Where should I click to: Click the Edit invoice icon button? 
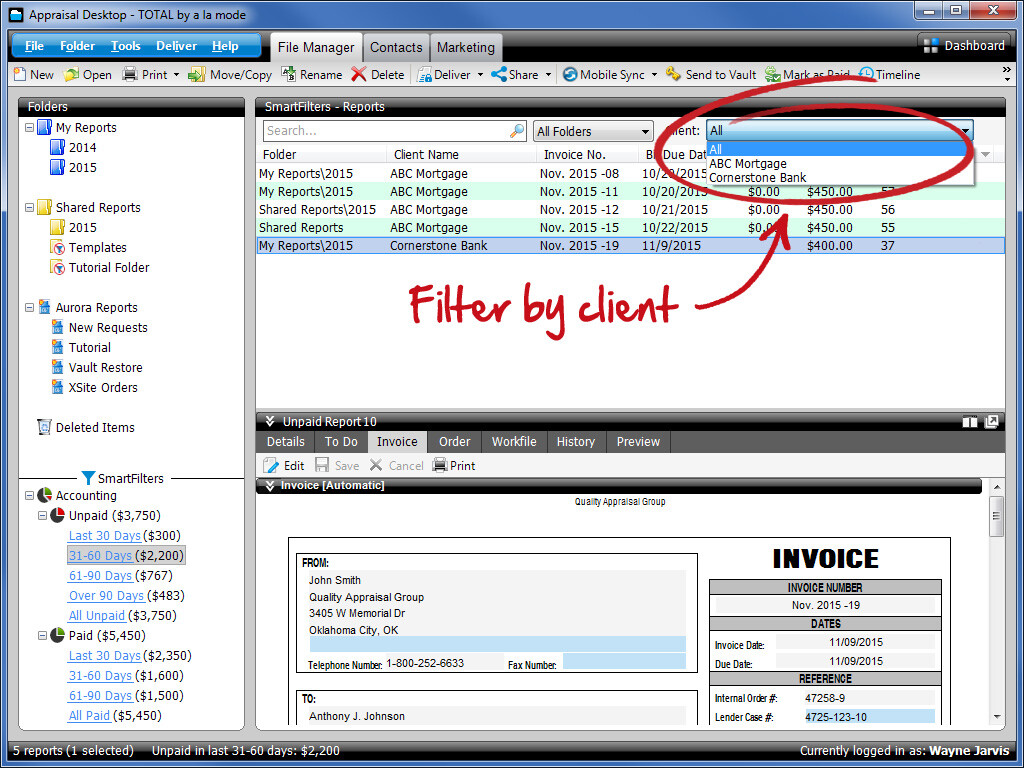pos(284,466)
